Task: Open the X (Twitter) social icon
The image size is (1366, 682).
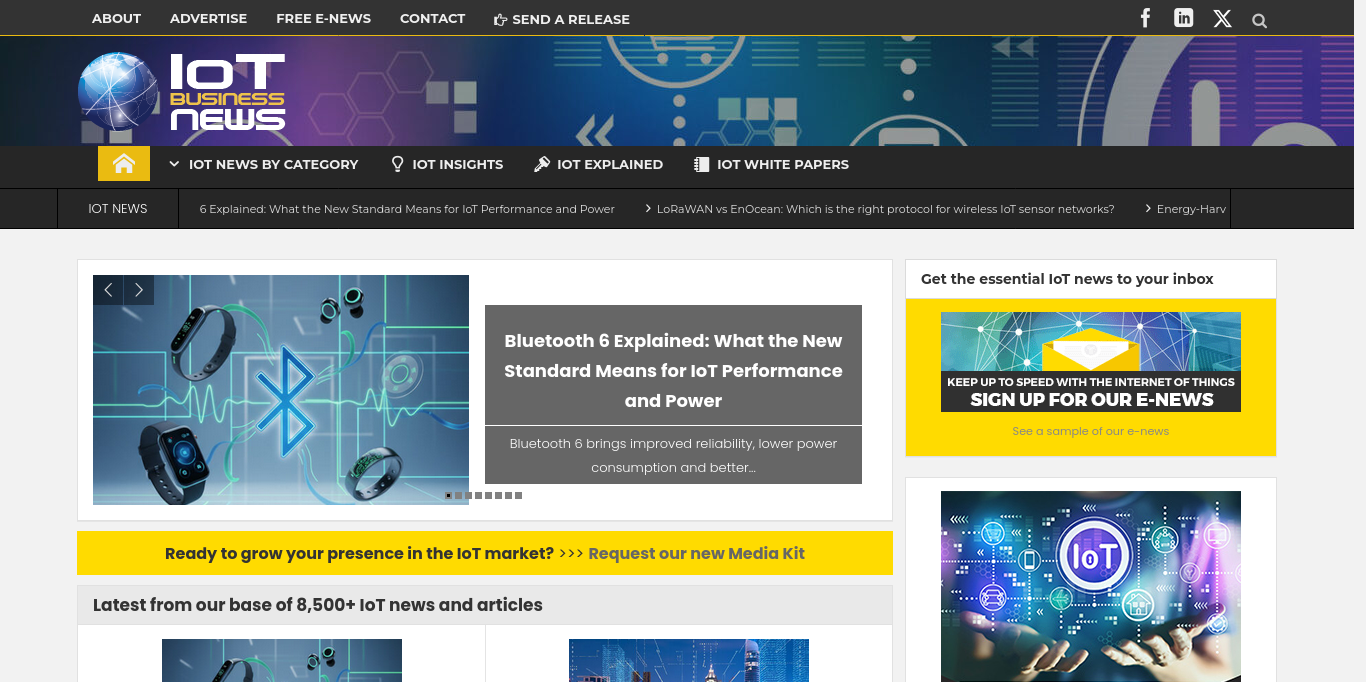Action: coord(1222,19)
